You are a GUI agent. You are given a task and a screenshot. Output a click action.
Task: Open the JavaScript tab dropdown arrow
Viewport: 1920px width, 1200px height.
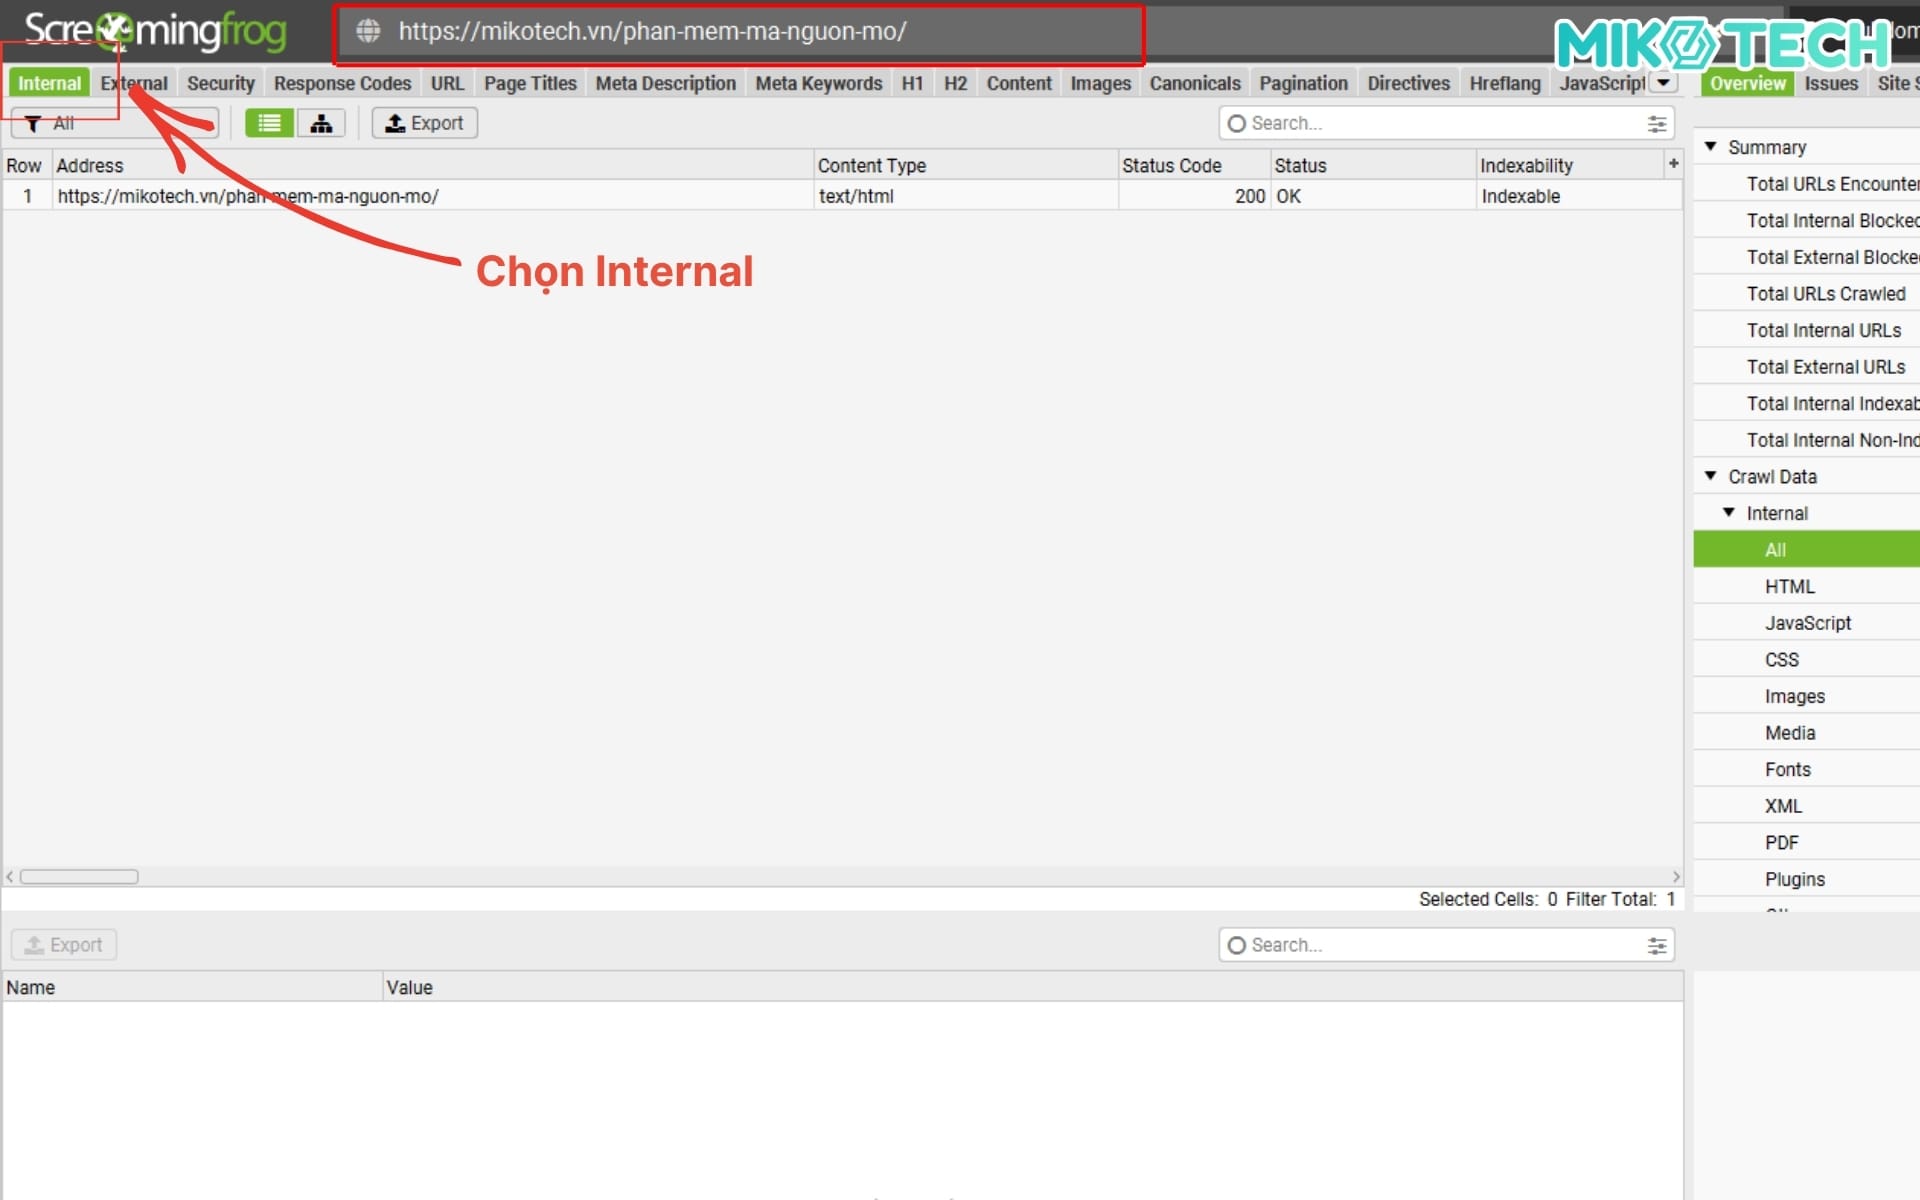click(1664, 83)
